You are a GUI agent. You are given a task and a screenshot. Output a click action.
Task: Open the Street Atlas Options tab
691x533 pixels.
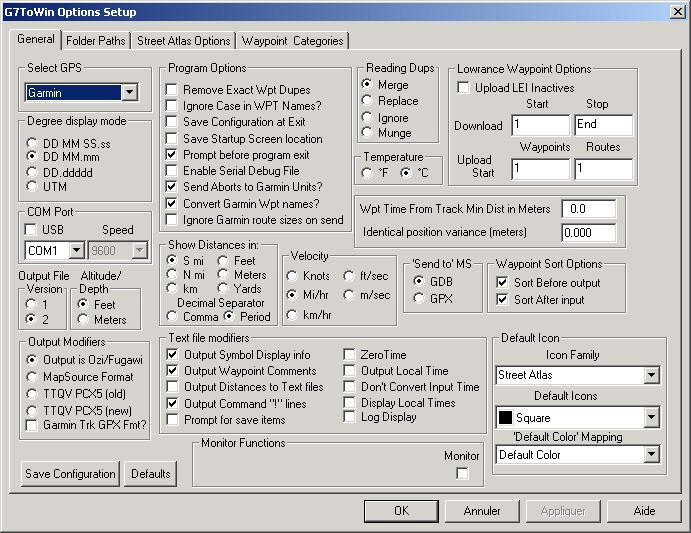coord(183,41)
